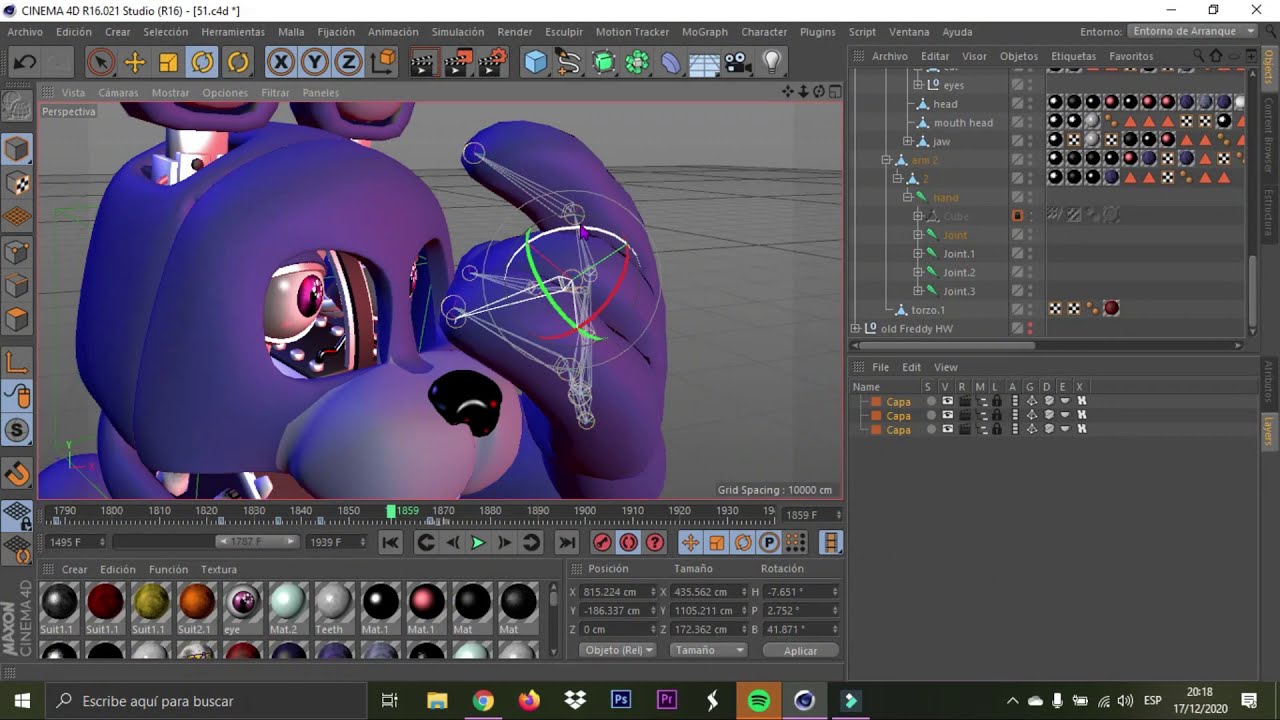The image size is (1280, 720).
Task: Go to end of animation
Action: 567,543
